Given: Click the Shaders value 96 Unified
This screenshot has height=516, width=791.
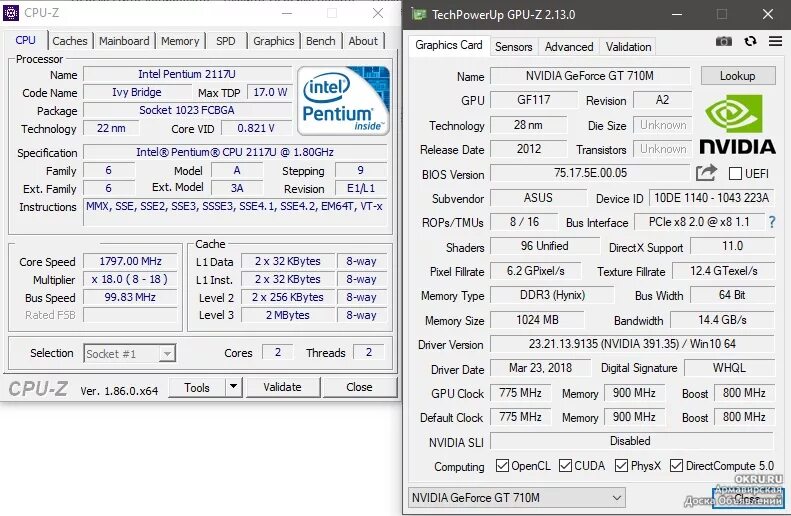Looking at the screenshot, I should pyautogui.click(x=545, y=246).
